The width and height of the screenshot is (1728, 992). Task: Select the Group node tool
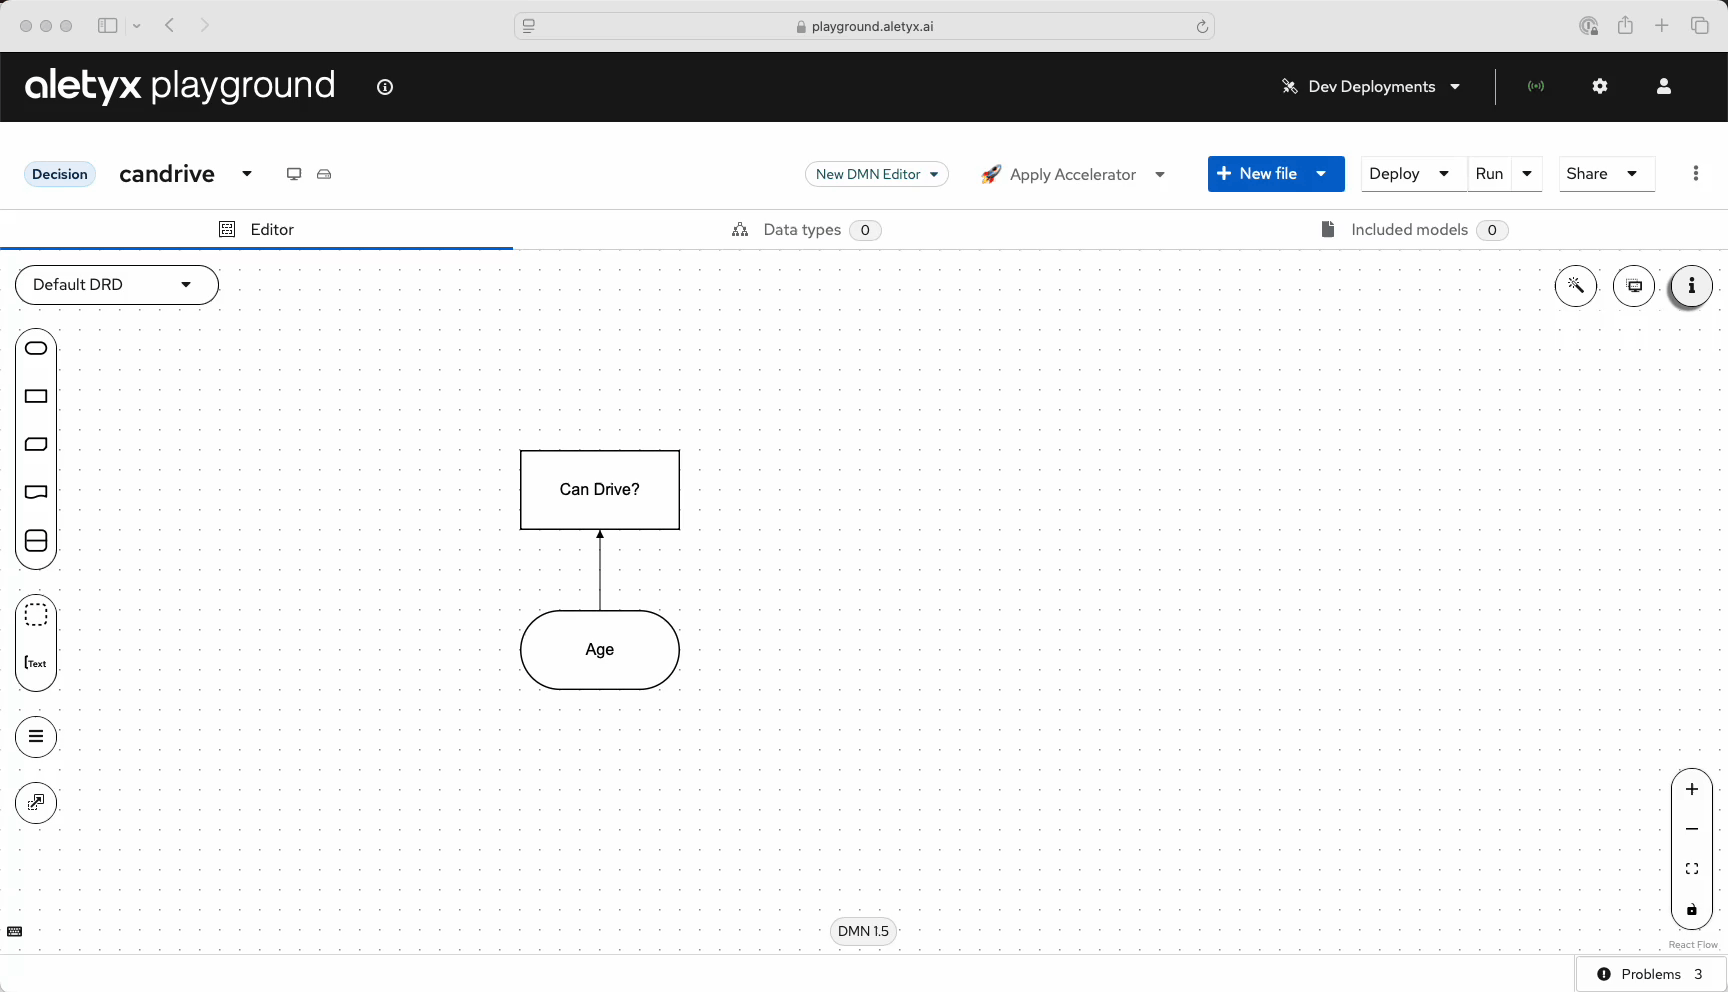36,615
